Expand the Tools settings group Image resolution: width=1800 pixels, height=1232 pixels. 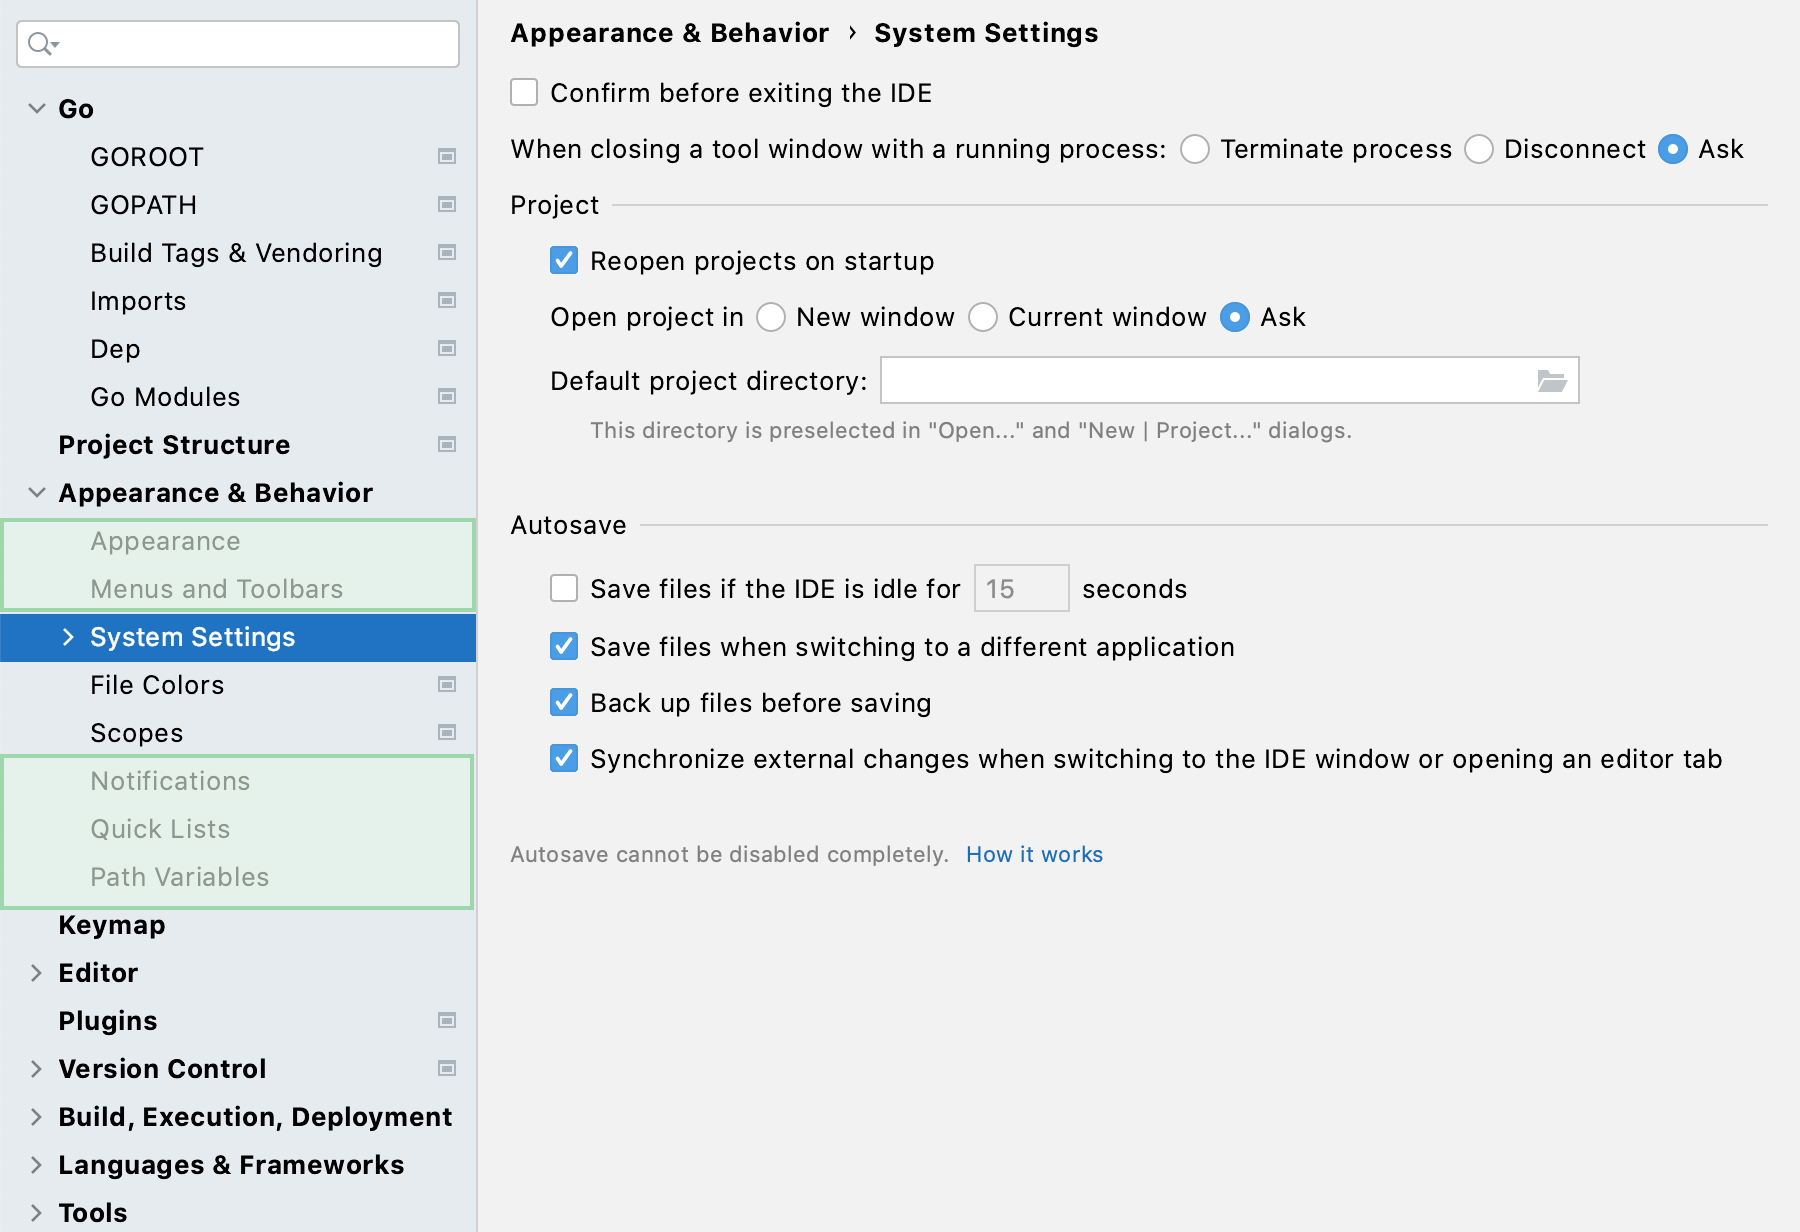click(x=37, y=1213)
